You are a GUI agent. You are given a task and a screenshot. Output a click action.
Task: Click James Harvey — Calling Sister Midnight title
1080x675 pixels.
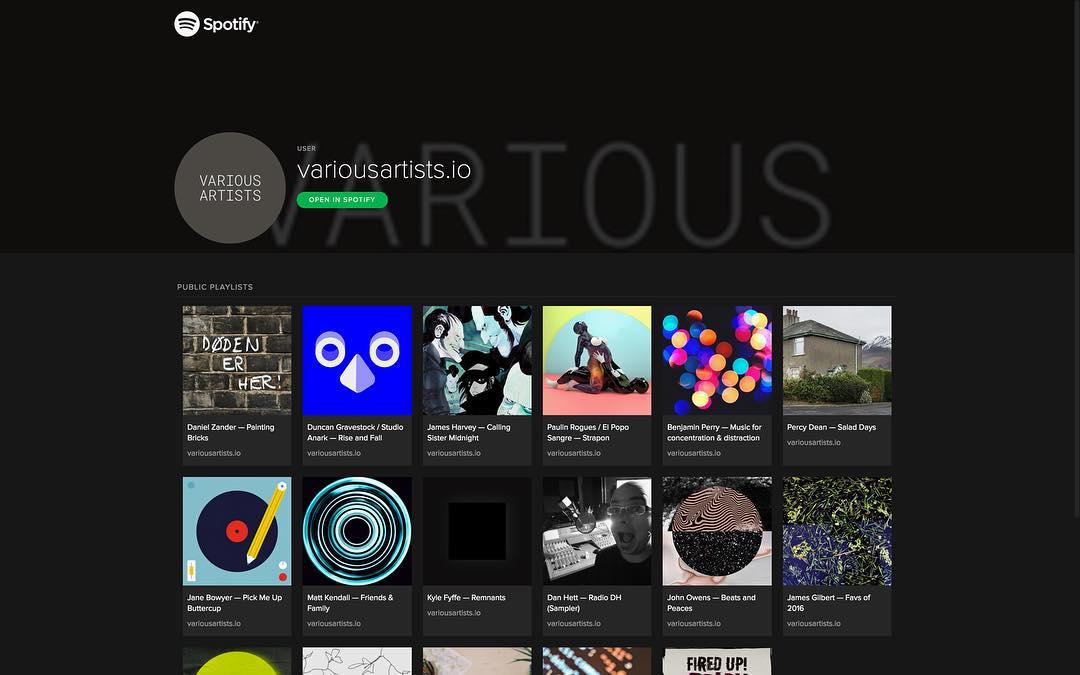click(468, 433)
